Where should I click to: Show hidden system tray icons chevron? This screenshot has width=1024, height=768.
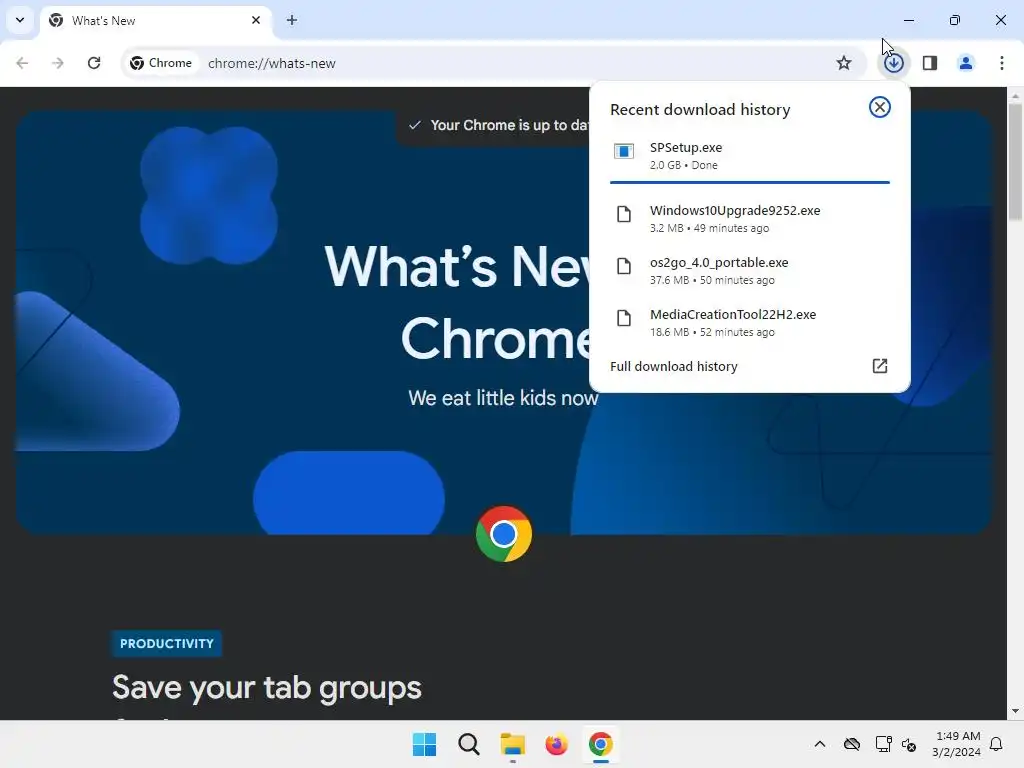tap(820, 744)
